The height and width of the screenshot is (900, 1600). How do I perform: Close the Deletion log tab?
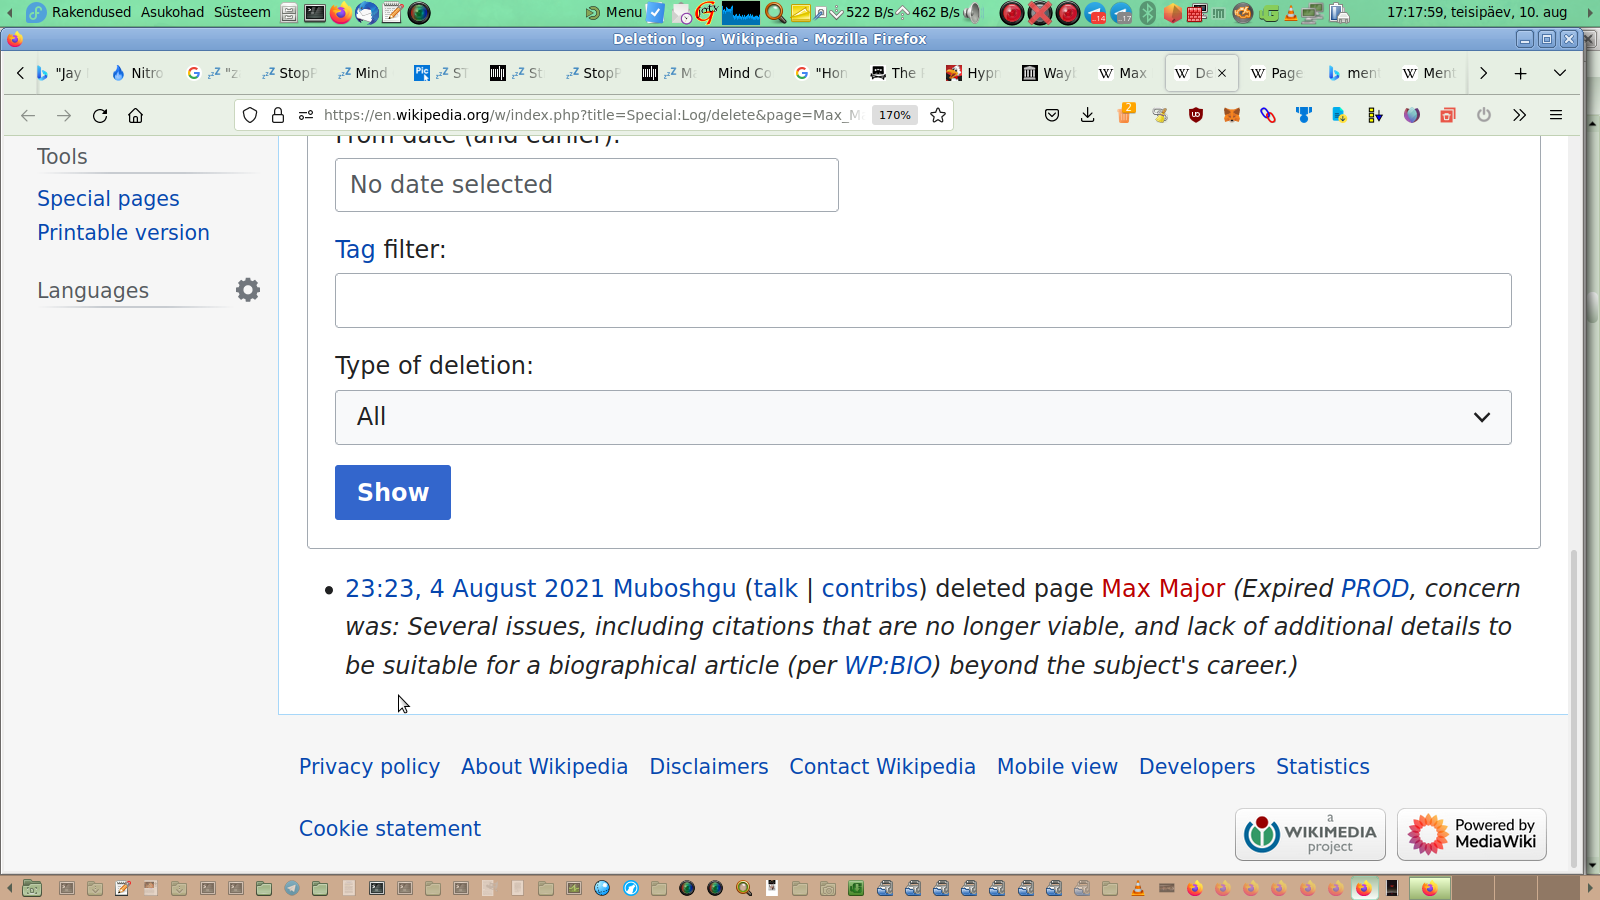coord(1222,73)
